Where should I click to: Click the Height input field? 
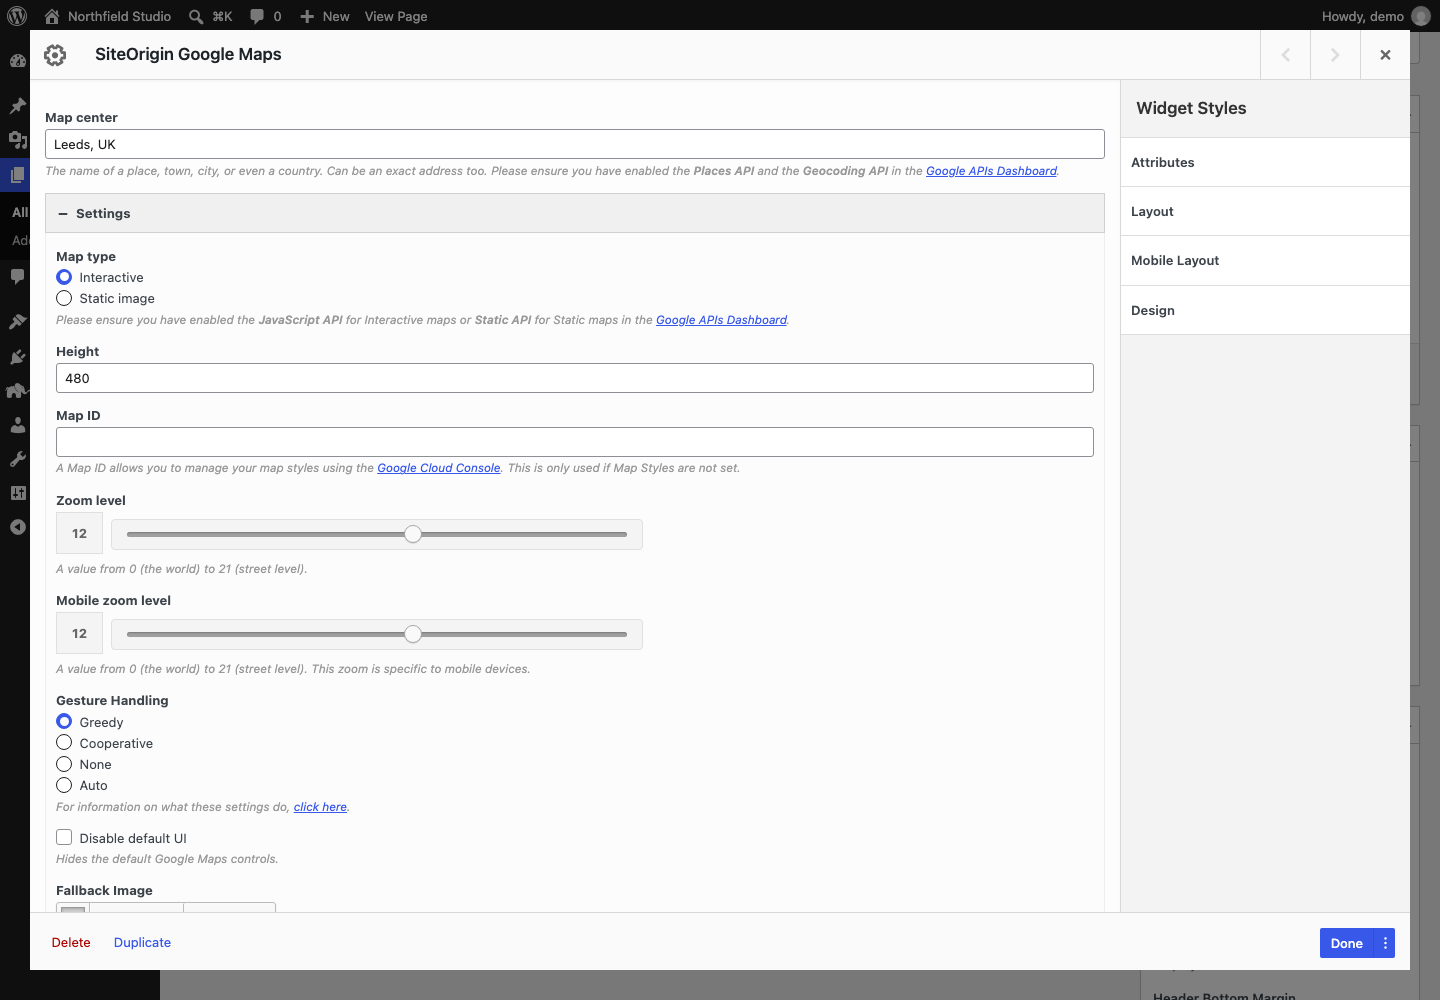click(575, 378)
